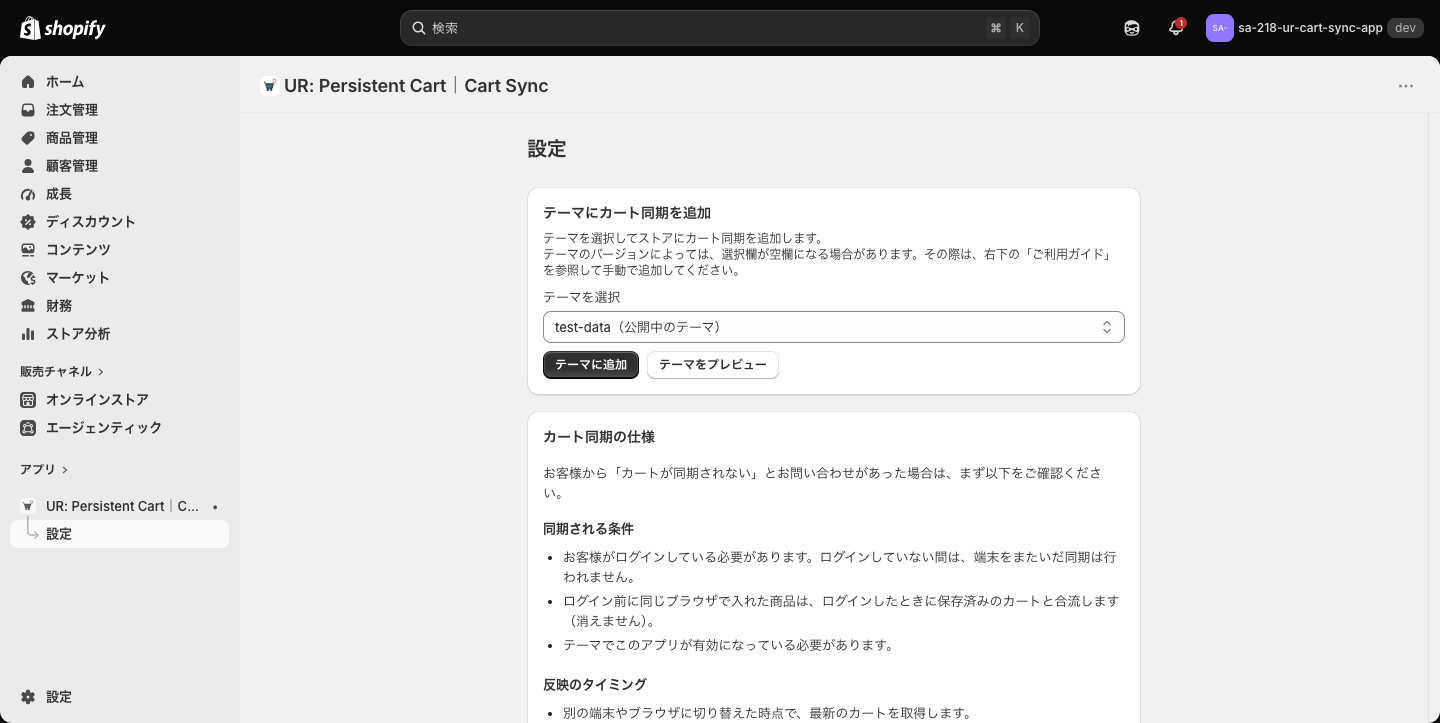This screenshot has height=723, width=1440.
Task: Click the エージェンティック icon
Action: click(28, 428)
